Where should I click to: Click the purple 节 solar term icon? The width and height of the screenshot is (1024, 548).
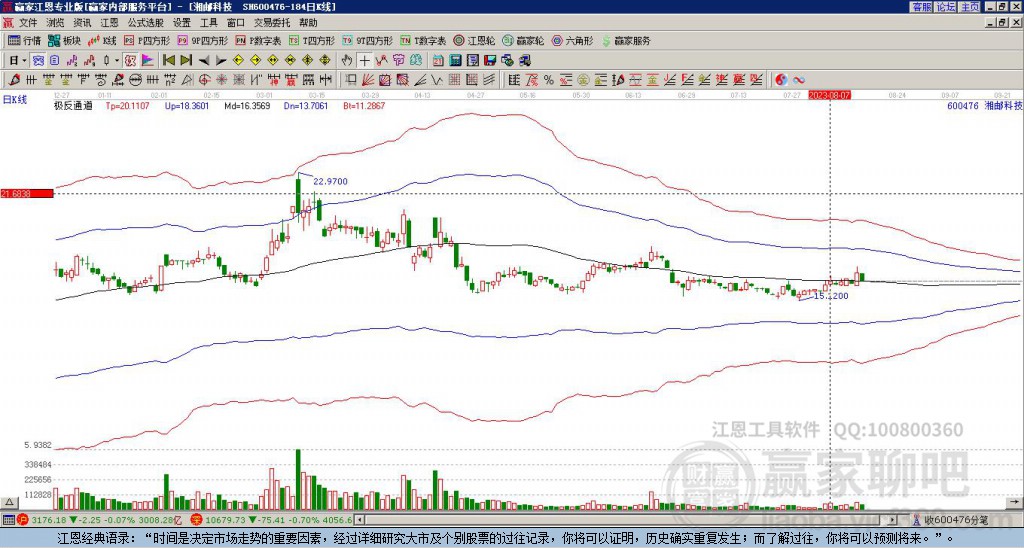pyautogui.click(x=398, y=61)
